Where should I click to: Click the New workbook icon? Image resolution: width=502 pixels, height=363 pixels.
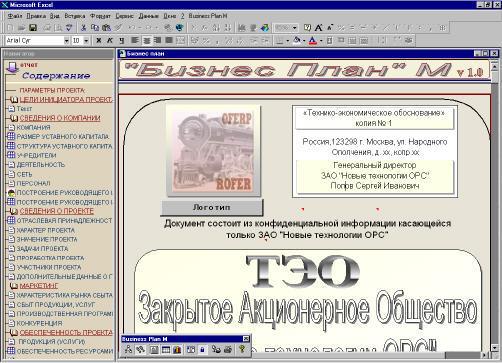pyautogui.click(x=10, y=28)
